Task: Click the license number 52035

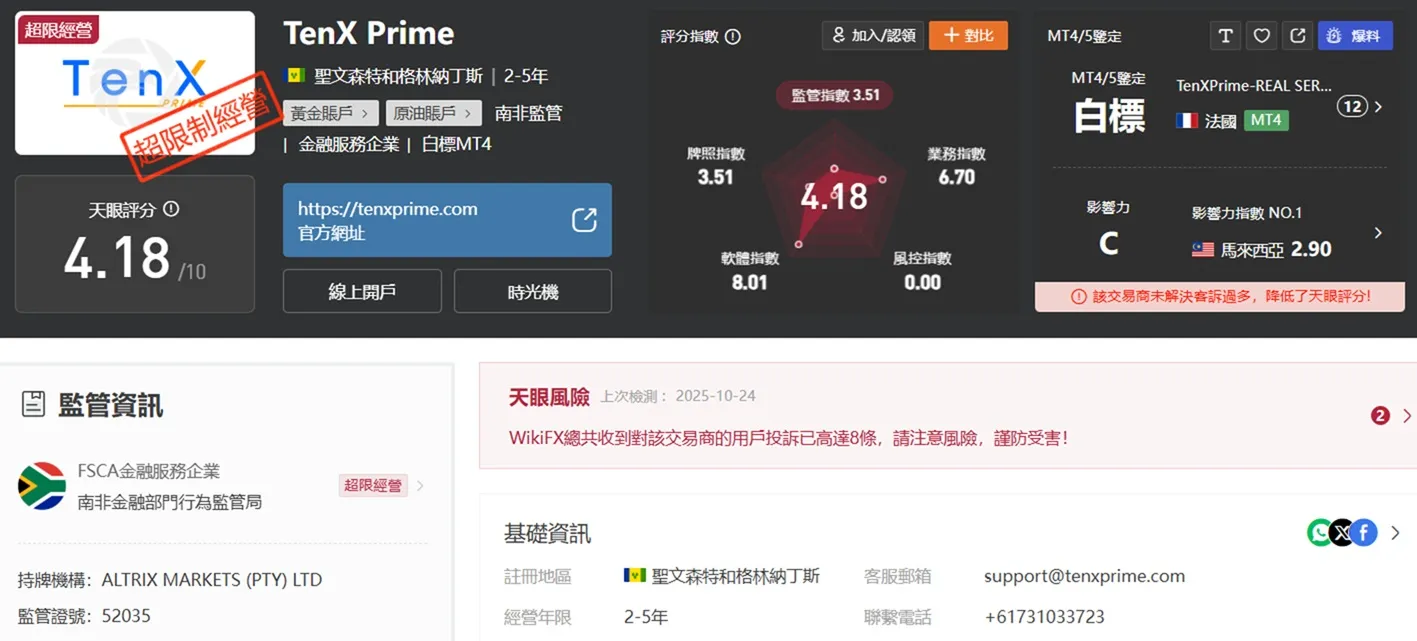Action: click(126, 616)
